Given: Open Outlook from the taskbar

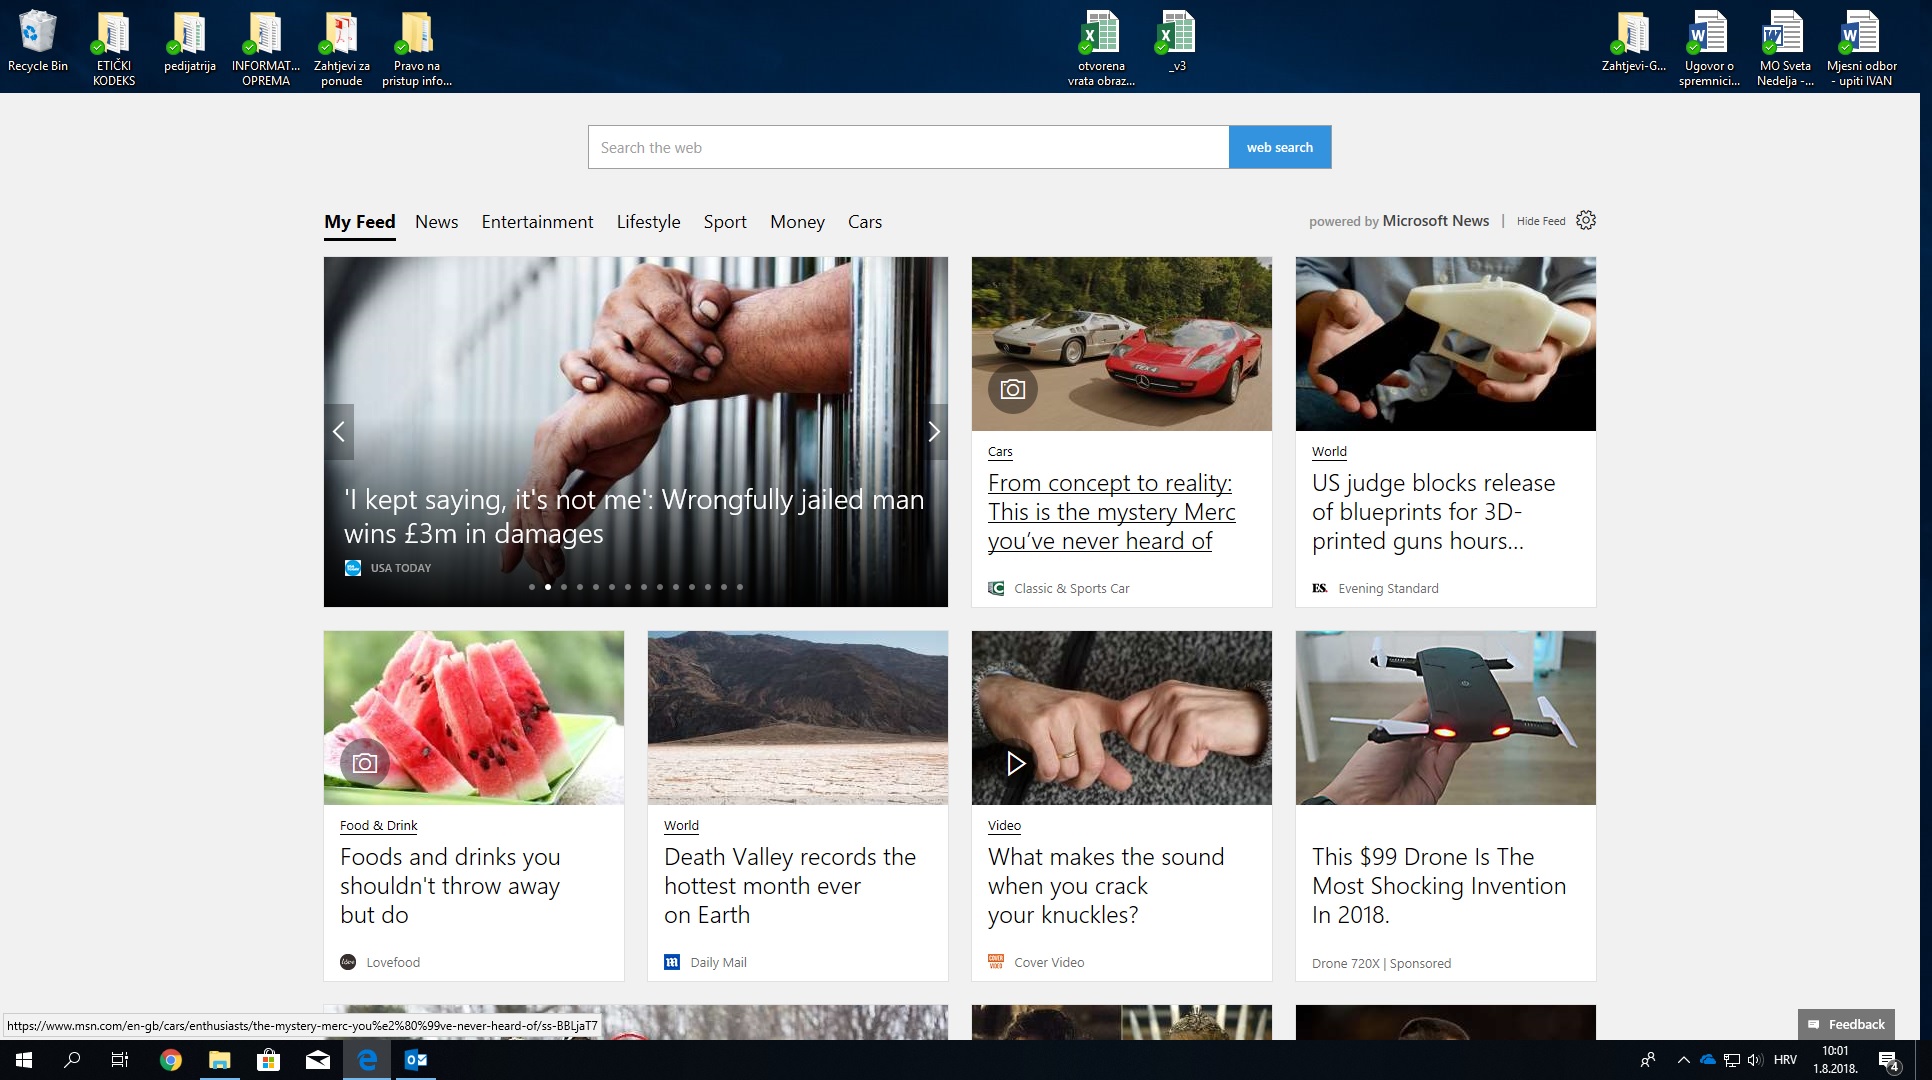Looking at the screenshot, I should click(x=416, y=1060).
